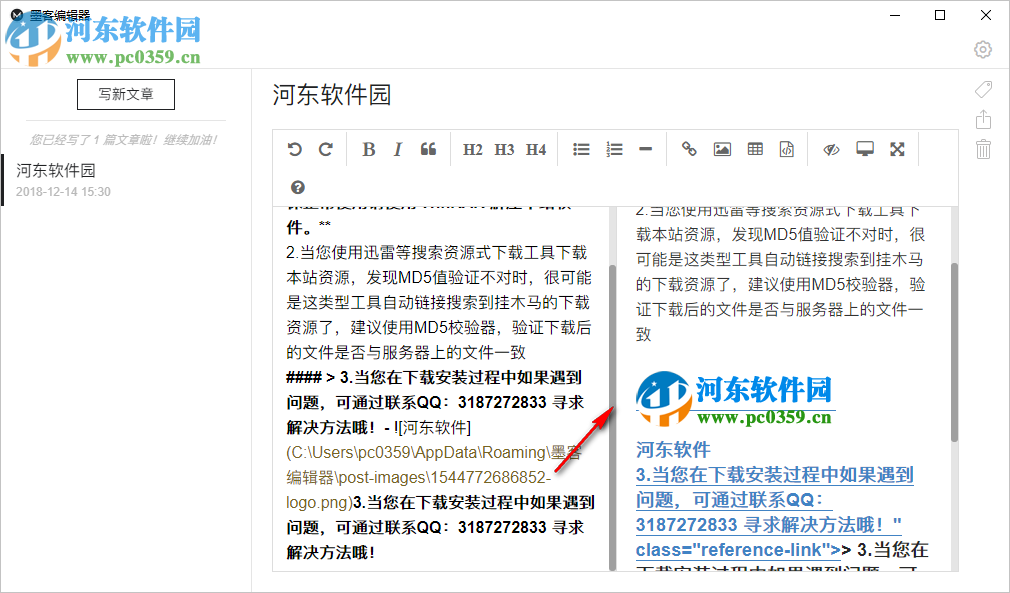
Task: Add a tag with the tag icon
Action: pyautogui.click(x=984, y=89)
